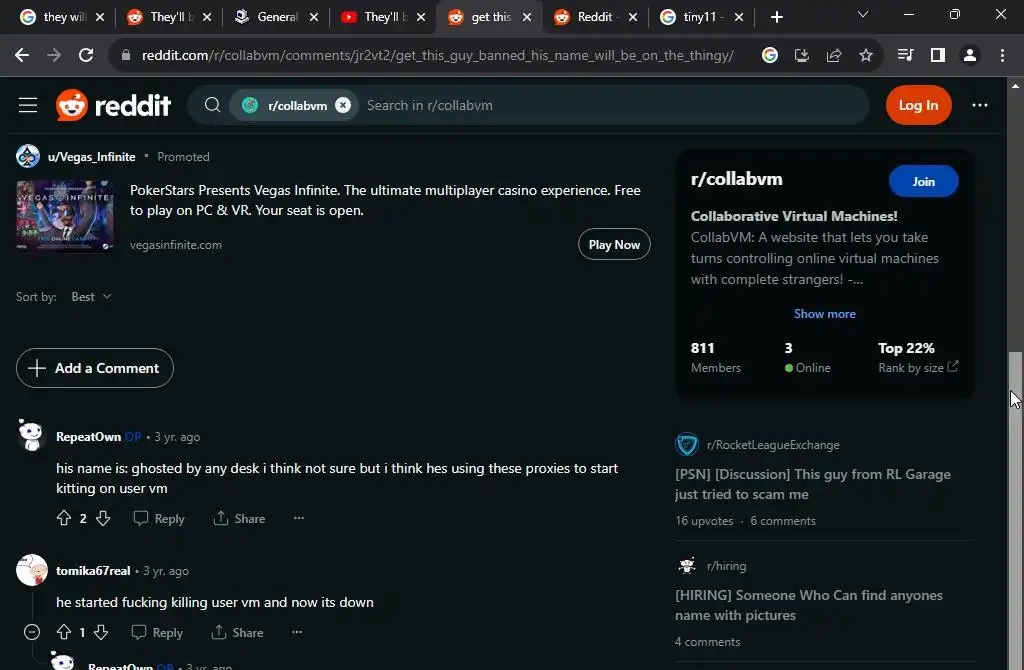The width and height of the screenshot is (1024, 670).
Task: Click the address bar URL
Action: point(438,56)
